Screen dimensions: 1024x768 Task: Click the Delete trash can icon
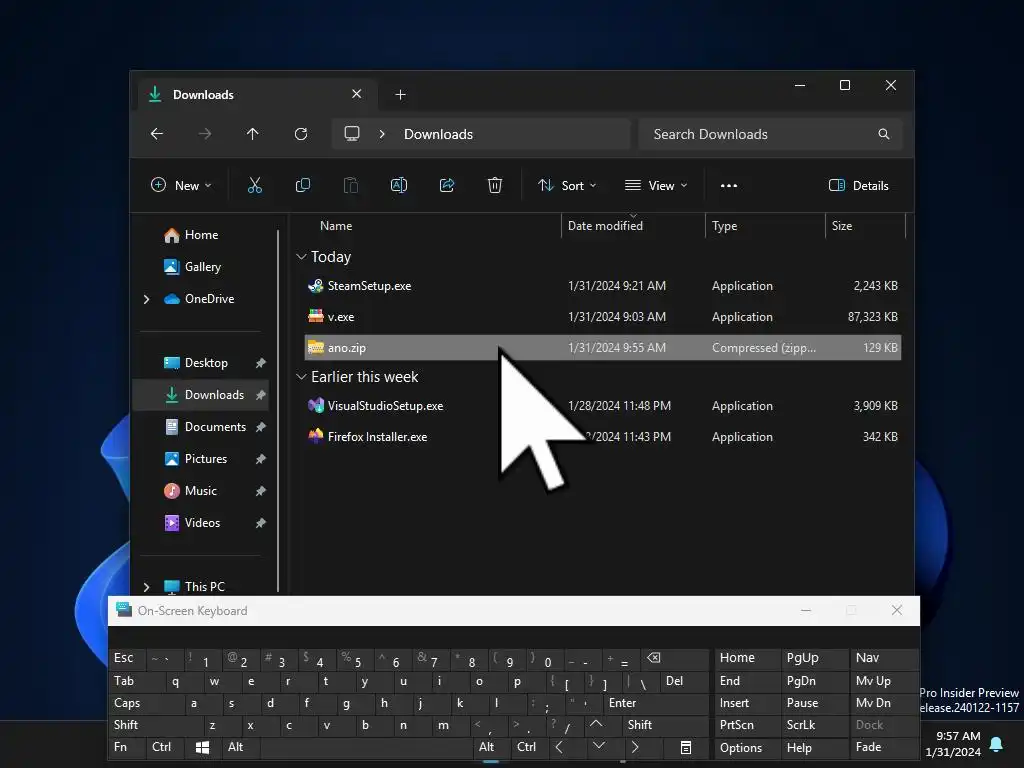[x=495, y=185]
